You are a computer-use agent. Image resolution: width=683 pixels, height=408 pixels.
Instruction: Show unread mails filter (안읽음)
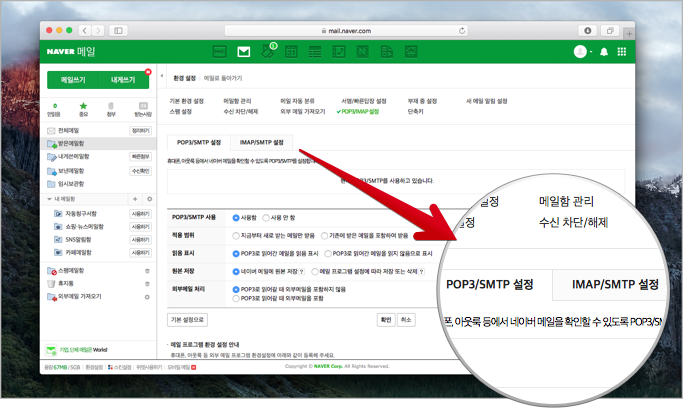pos(54,110)
